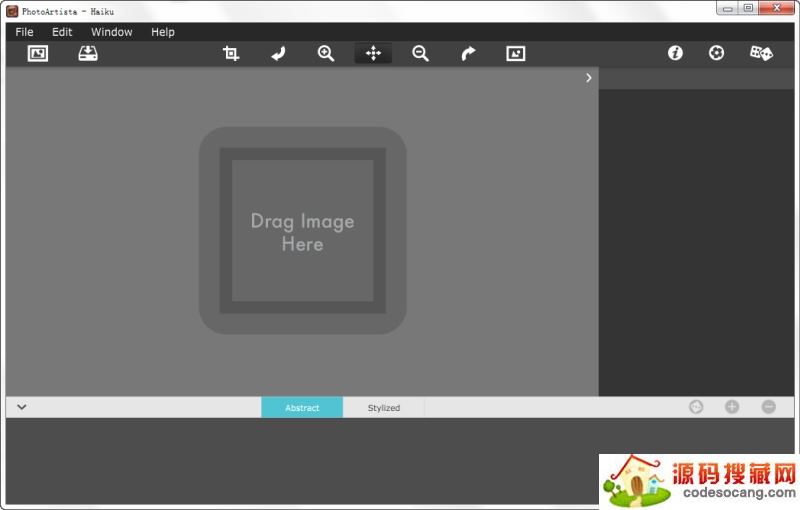Click the fit image to screen icon
The image size is (800, 510).
point(516,54)
